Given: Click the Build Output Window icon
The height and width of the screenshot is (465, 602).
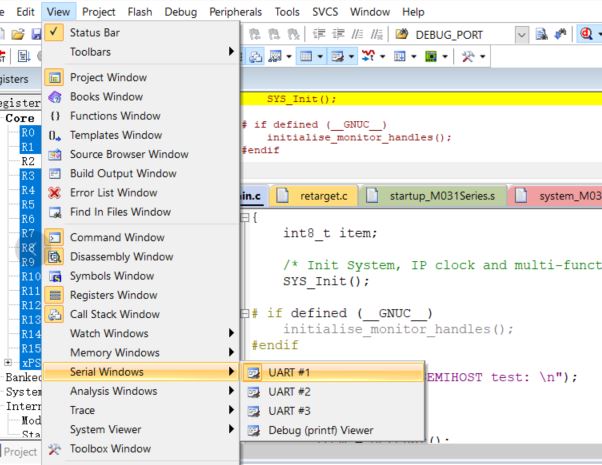Looking at the screenshot, I should tap(55, 174).
